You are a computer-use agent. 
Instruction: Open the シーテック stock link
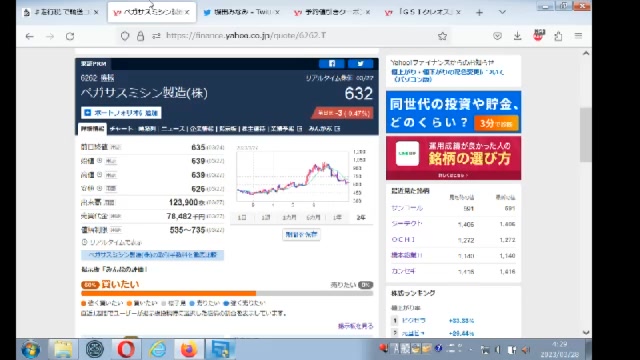tap(407, 224)
